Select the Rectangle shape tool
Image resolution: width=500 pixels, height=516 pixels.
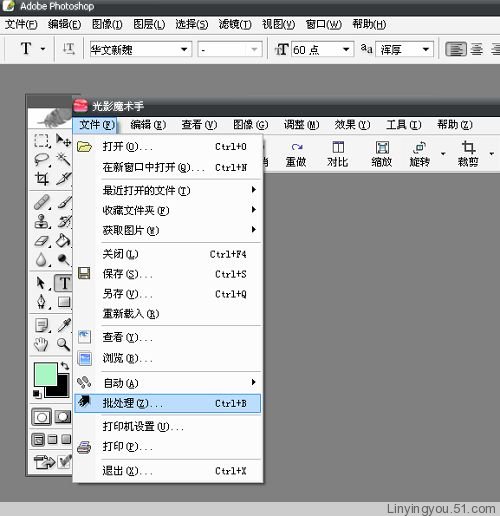click(x=64, y=302)
